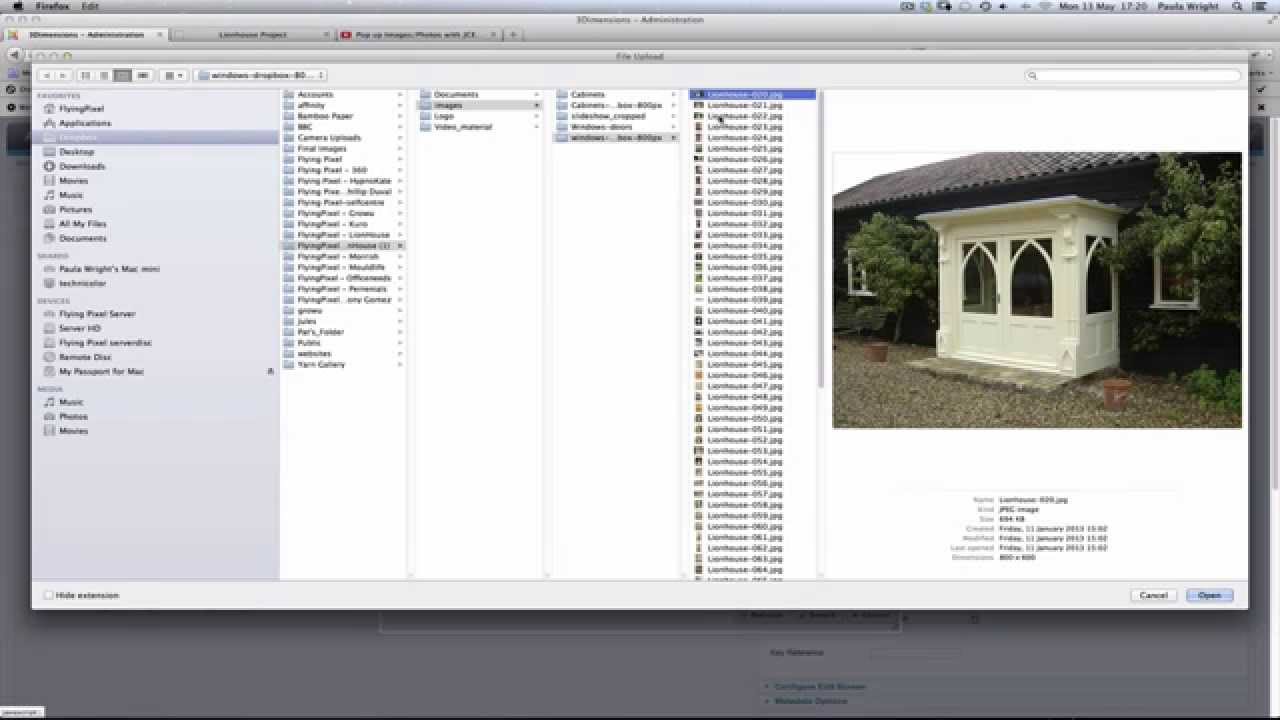Click the file dialog search field

point(1132,75)
